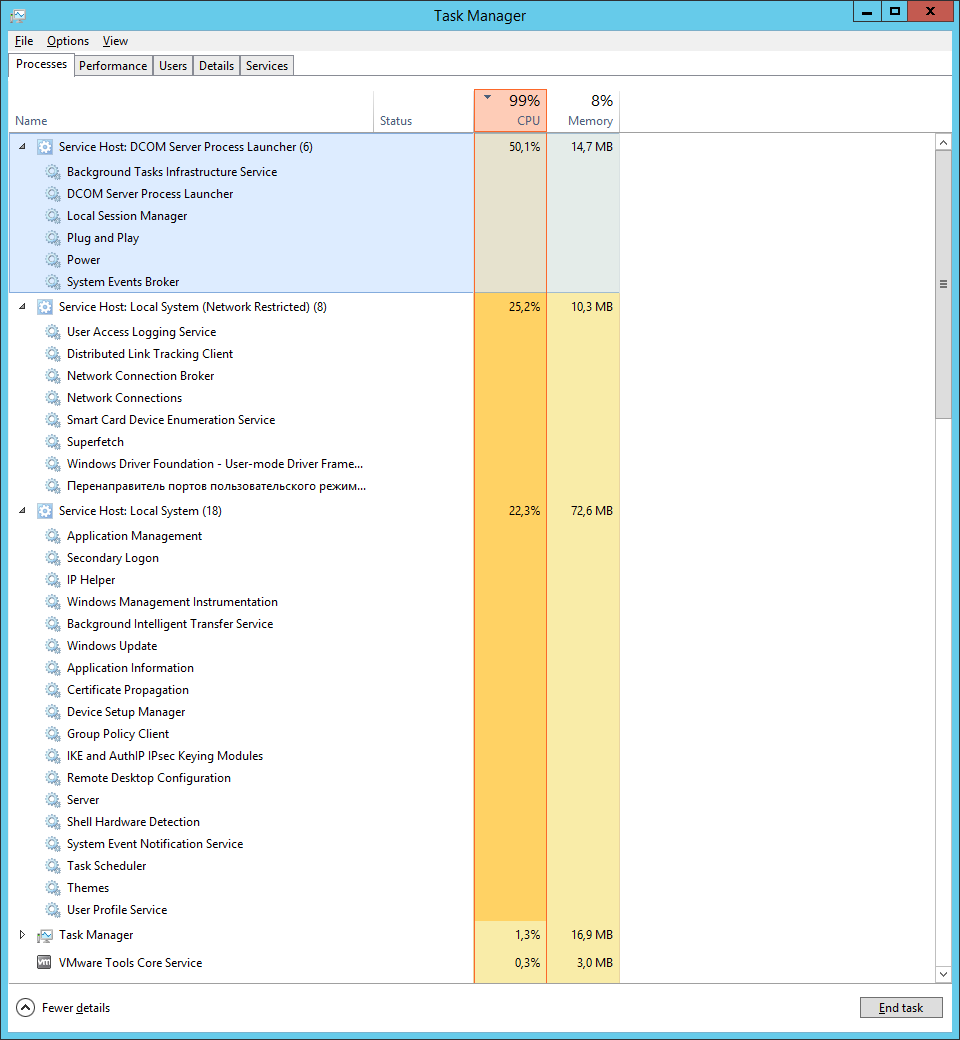Click gear icon beside Certificate Propagation
The height and width of the screenshot is (1040, 960).
(53, 690)
